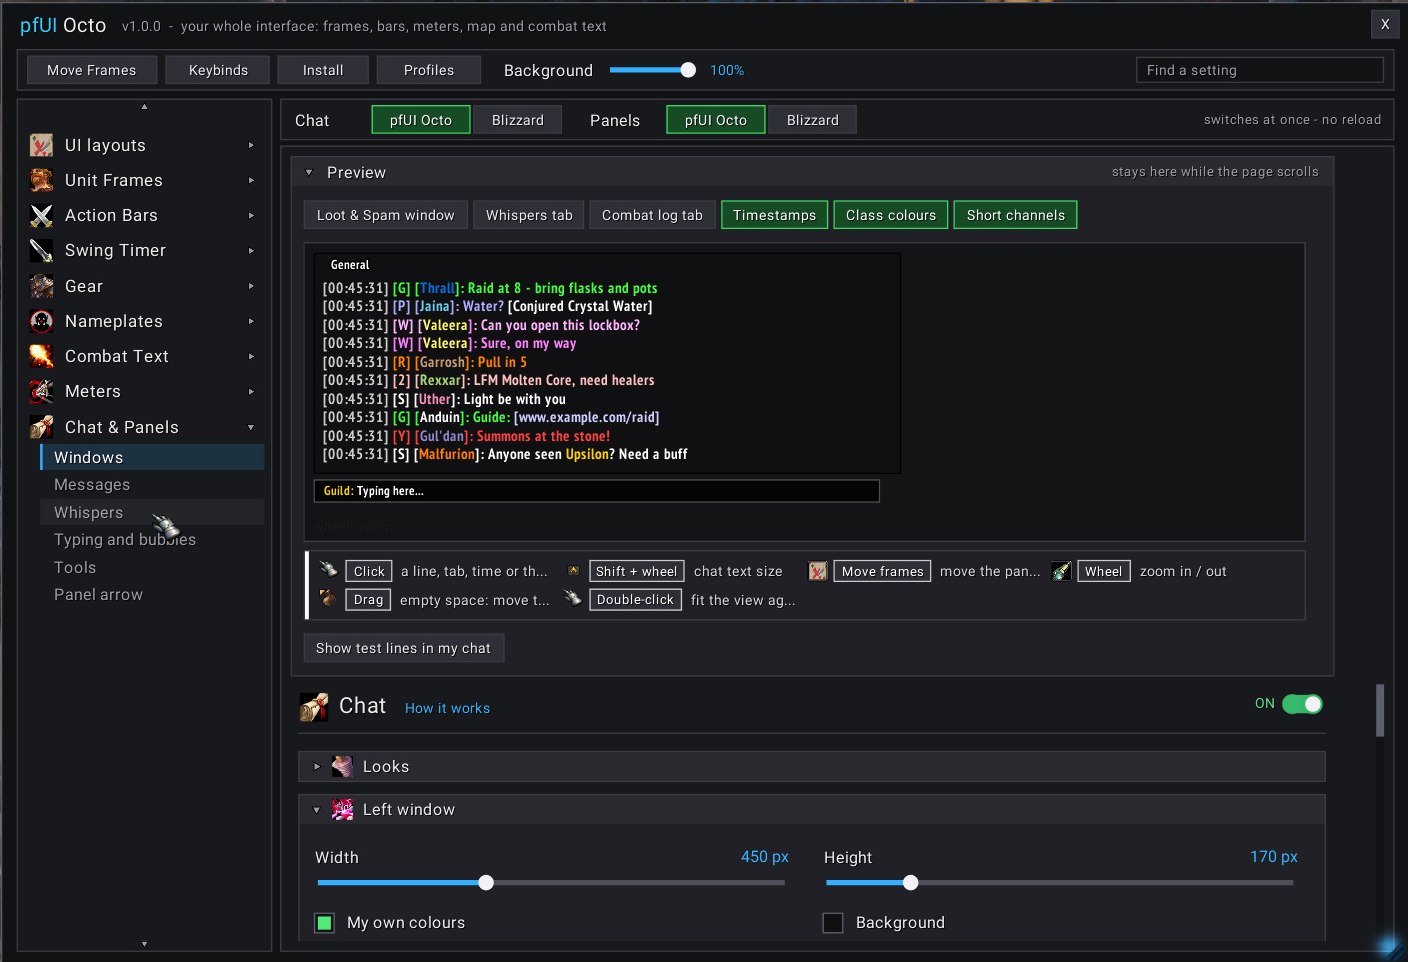
Task: Click the Meters sidebar icon
Action: (41, 391)
